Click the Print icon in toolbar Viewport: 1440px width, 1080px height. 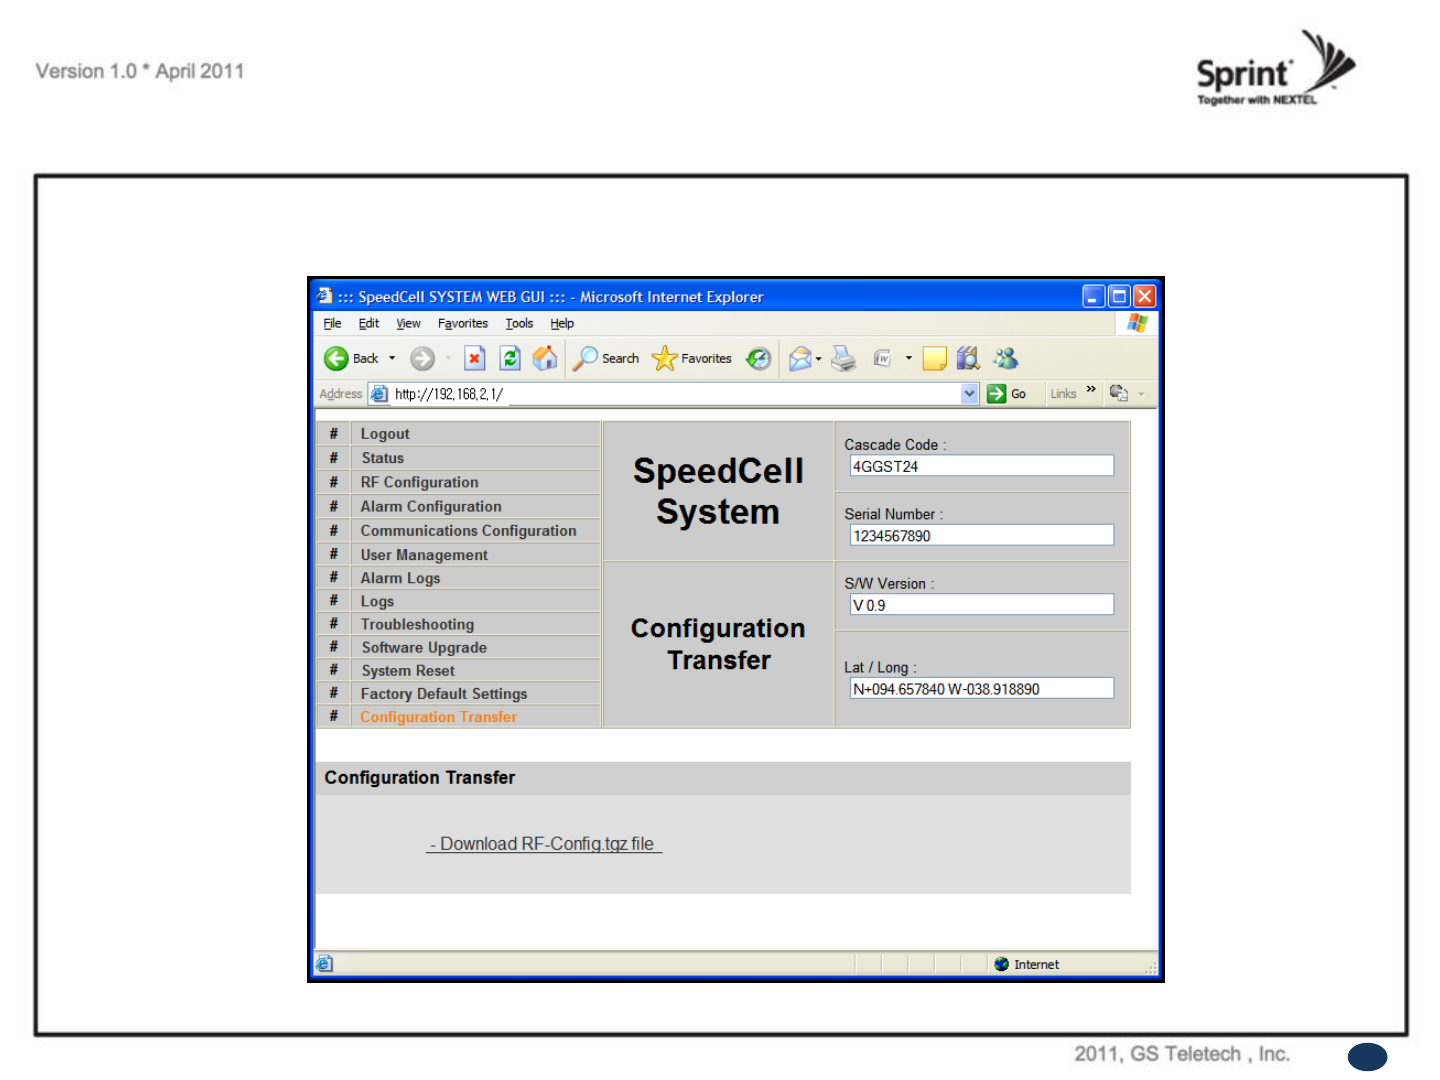(x=844, y=359)
